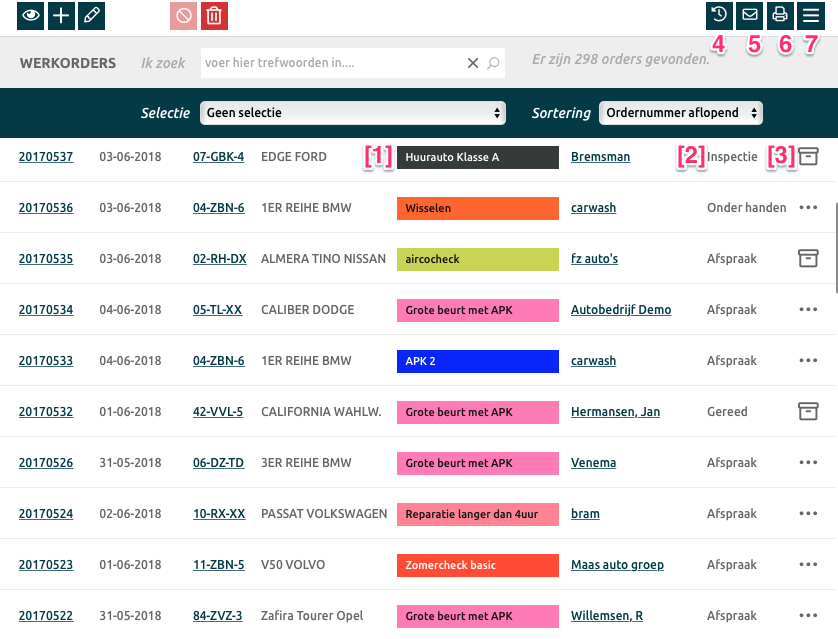Open history with the clock icon
Viewport: 838px width, 639px height.
point(718,15)
